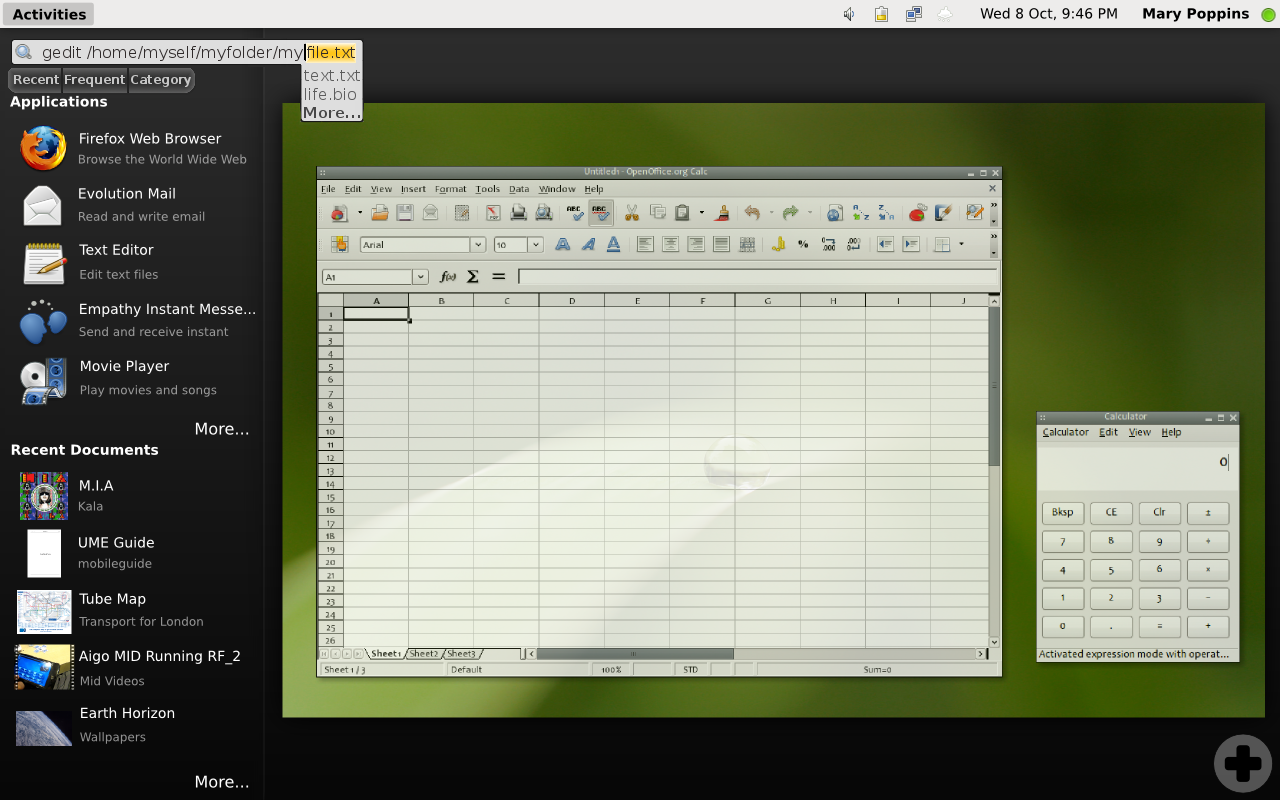Open the Data menu in Calc

pyautogui.click(x=519, y=189)
